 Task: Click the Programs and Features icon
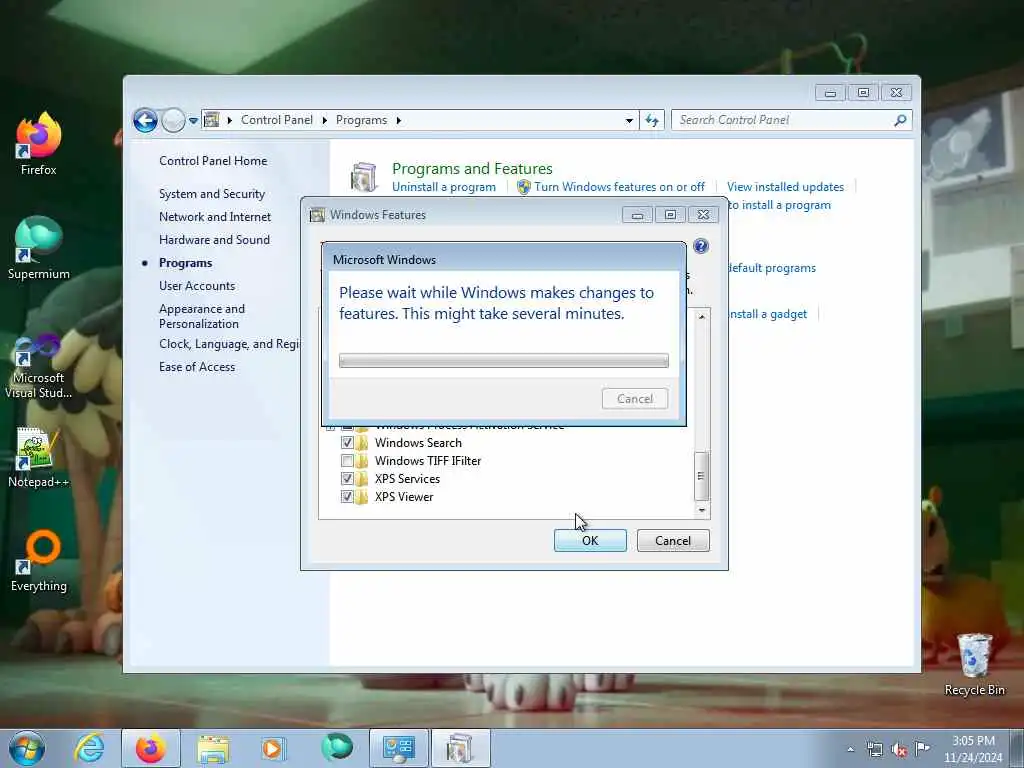[364, 177]
